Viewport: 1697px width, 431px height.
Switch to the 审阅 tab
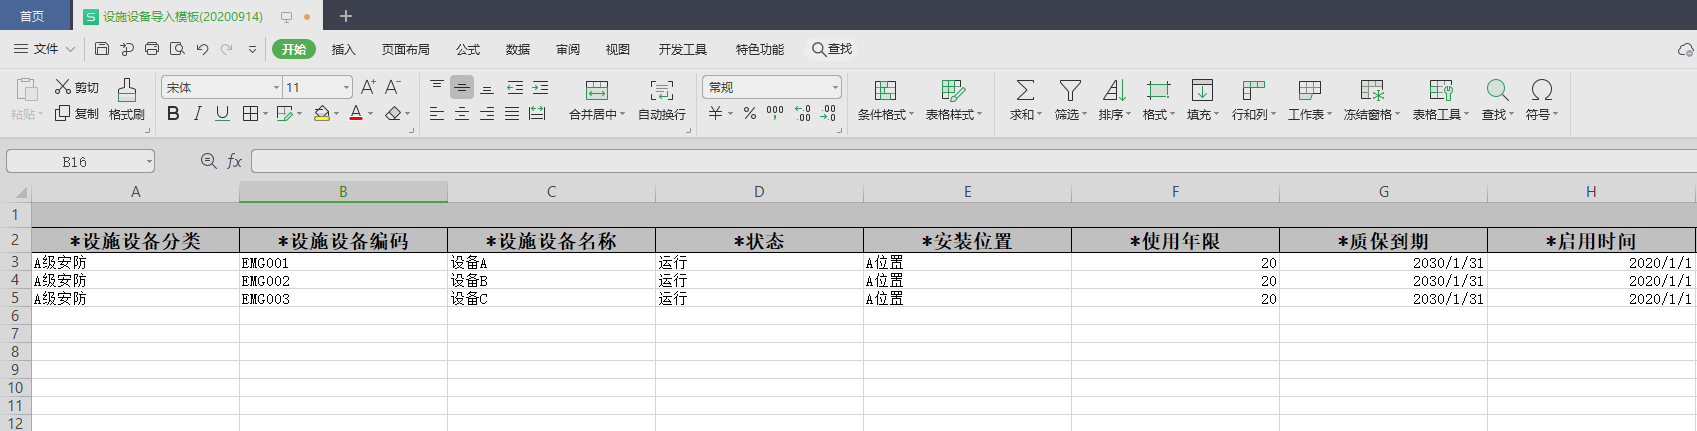(568, 49)
